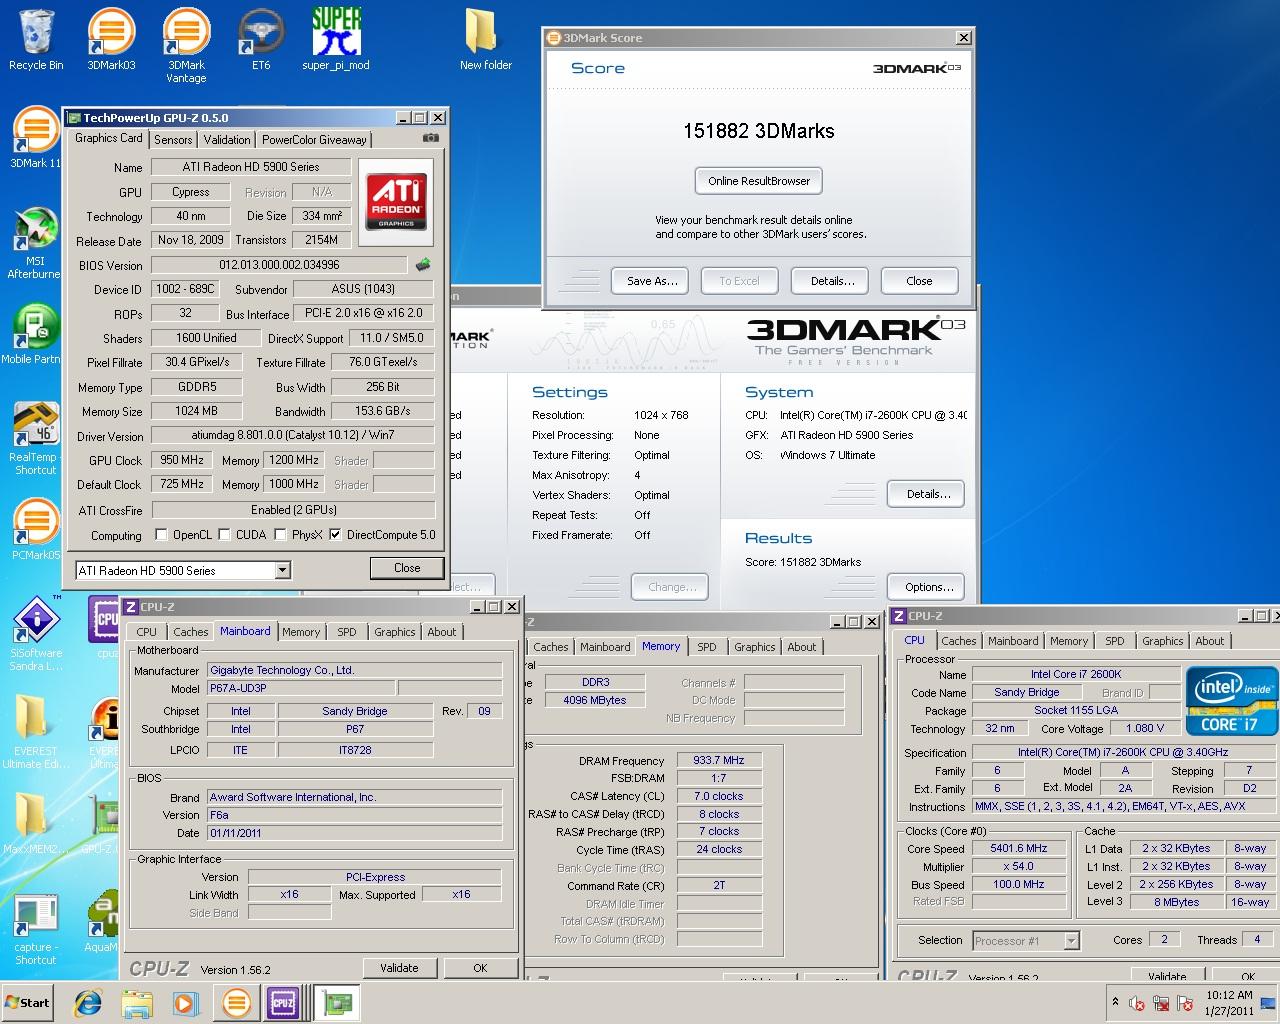Click the ATI Radeon logo in GPU-Z
The height and width of the screenshot is (1024, 1280).
[396, 201]
